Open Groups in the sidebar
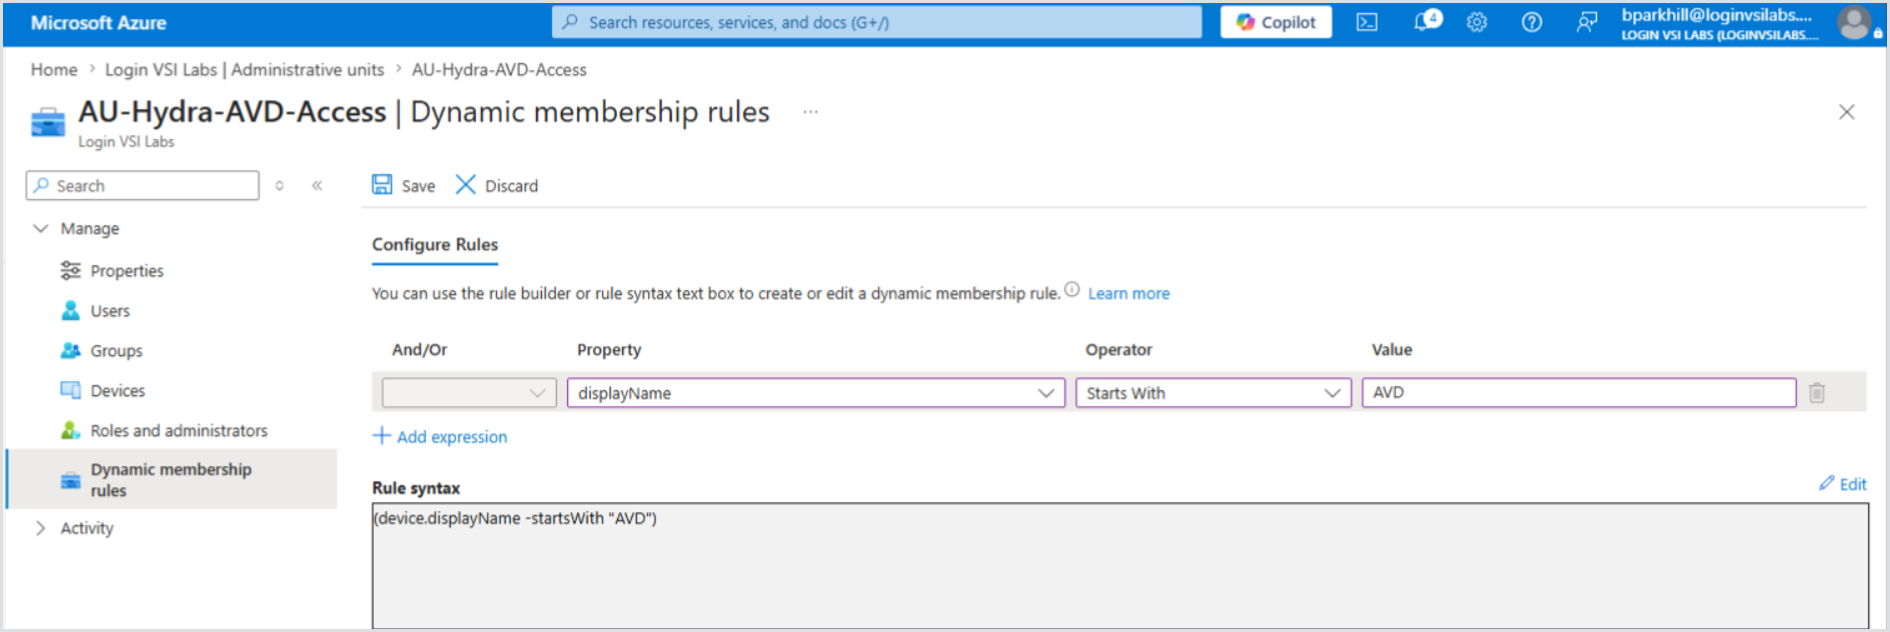Screen dimensions: 1890x632 point(116,351)
